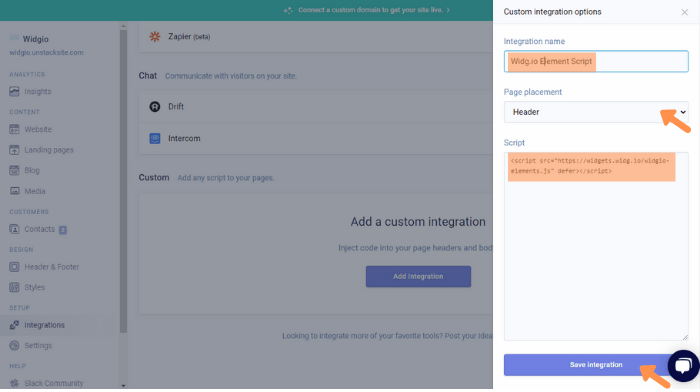Click widgio.unstacksite.com domain text
The width and height of the screenshot is (700, 392).
46,53
